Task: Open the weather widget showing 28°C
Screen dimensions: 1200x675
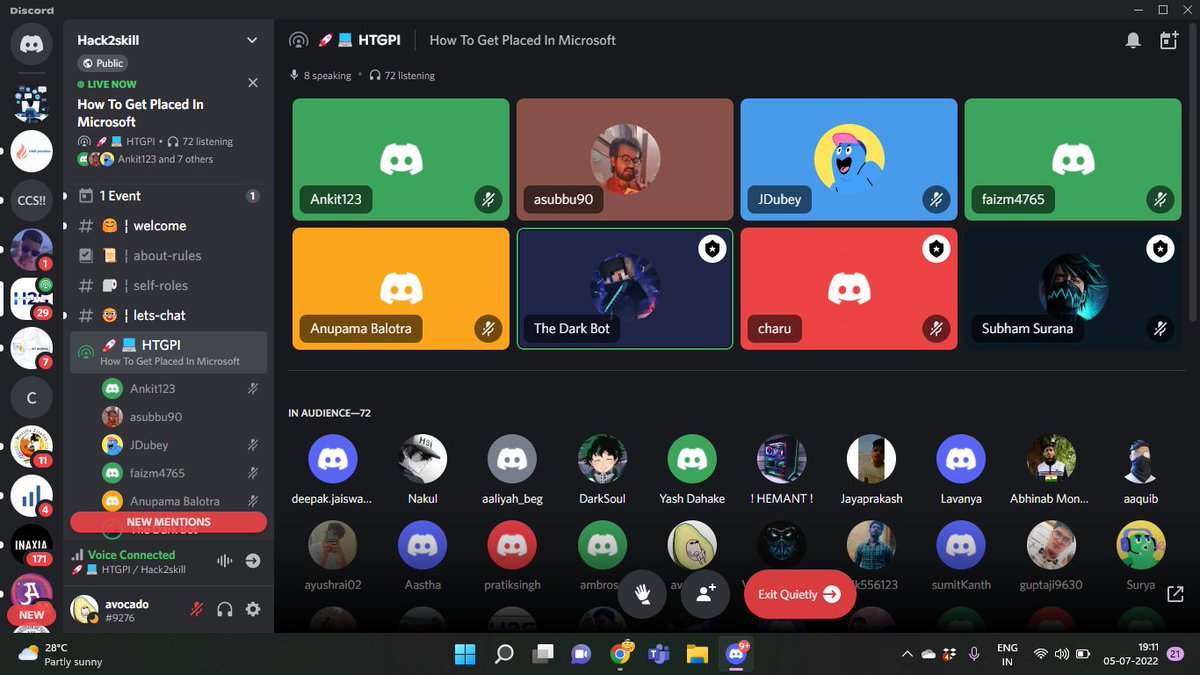Action: coord(60,654)
